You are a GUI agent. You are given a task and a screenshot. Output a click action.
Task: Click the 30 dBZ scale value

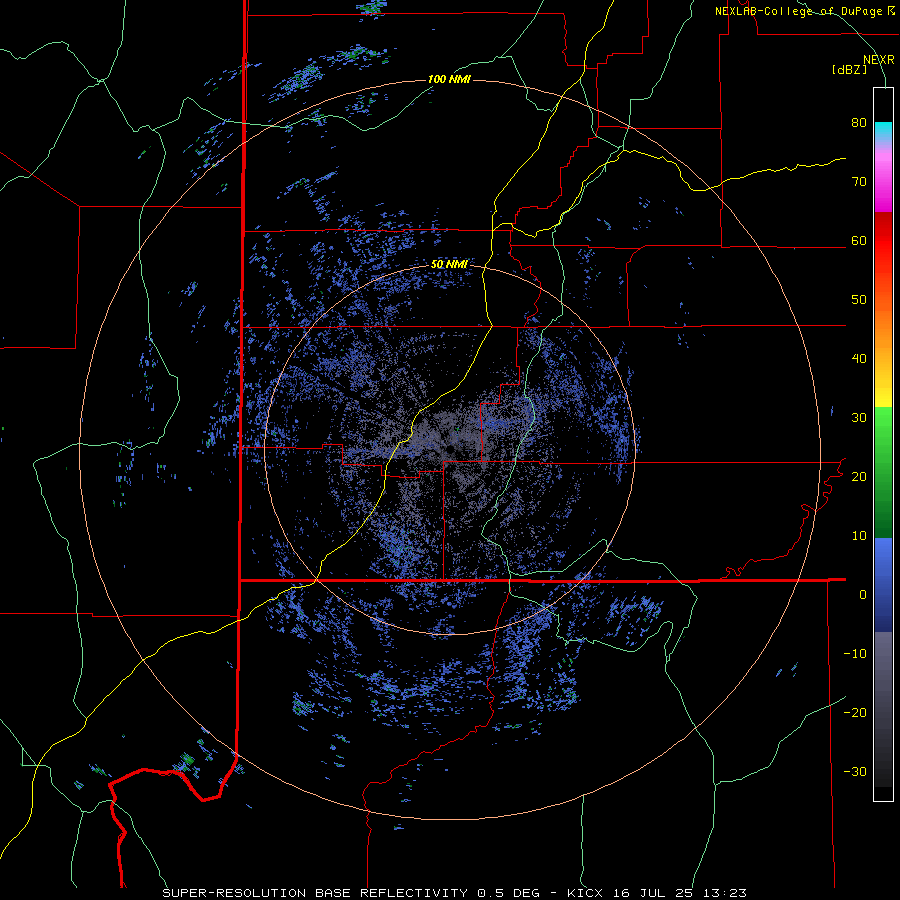859,418
